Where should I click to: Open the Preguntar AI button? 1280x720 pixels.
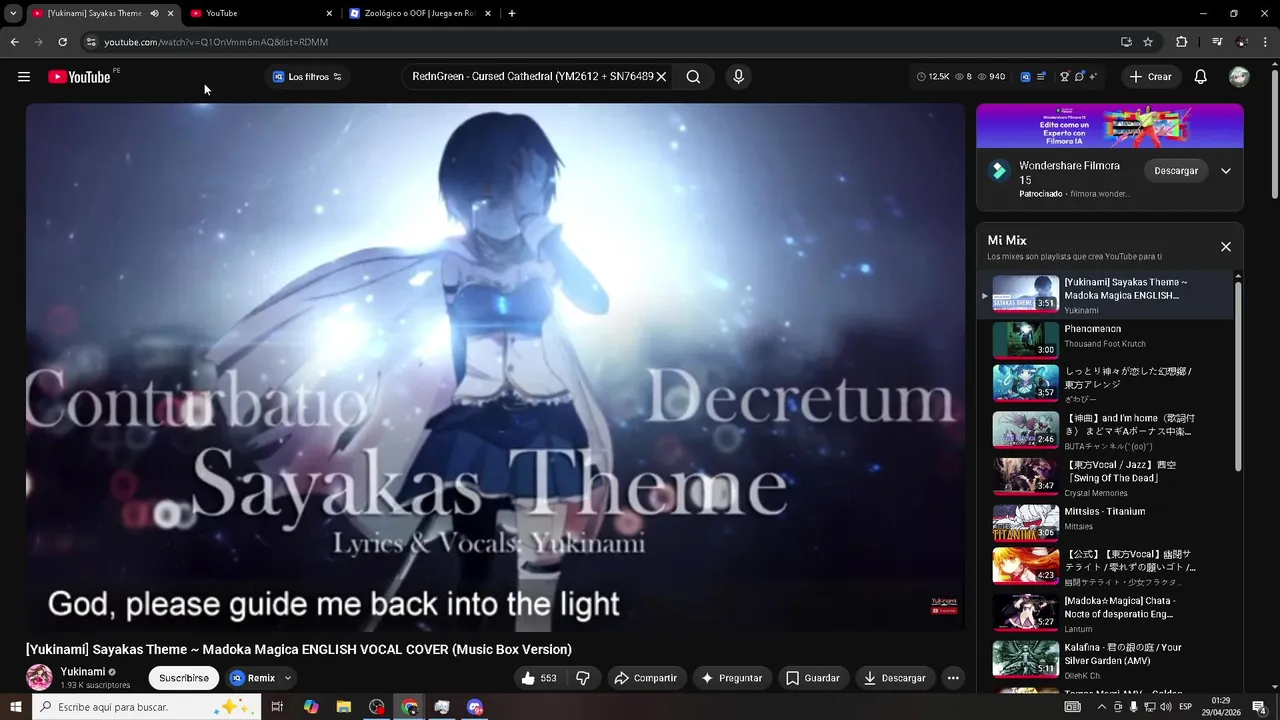click(x=732, y=678)
